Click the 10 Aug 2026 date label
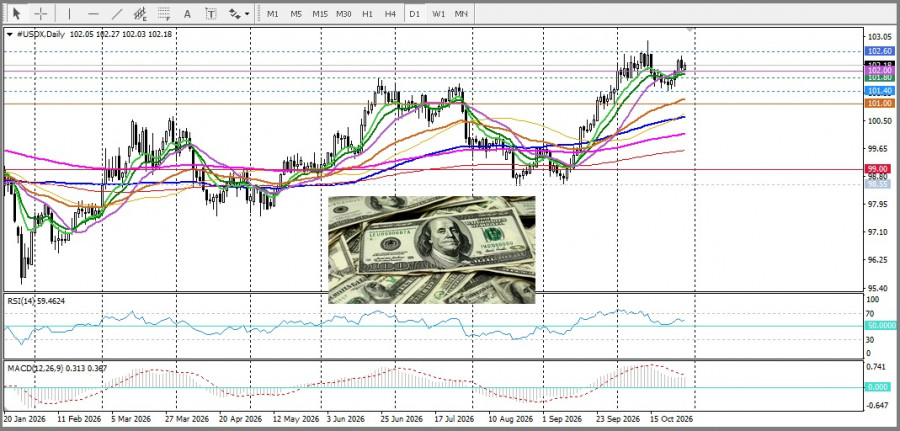Viewport: 900px width, 431px height. click(509, 419)
